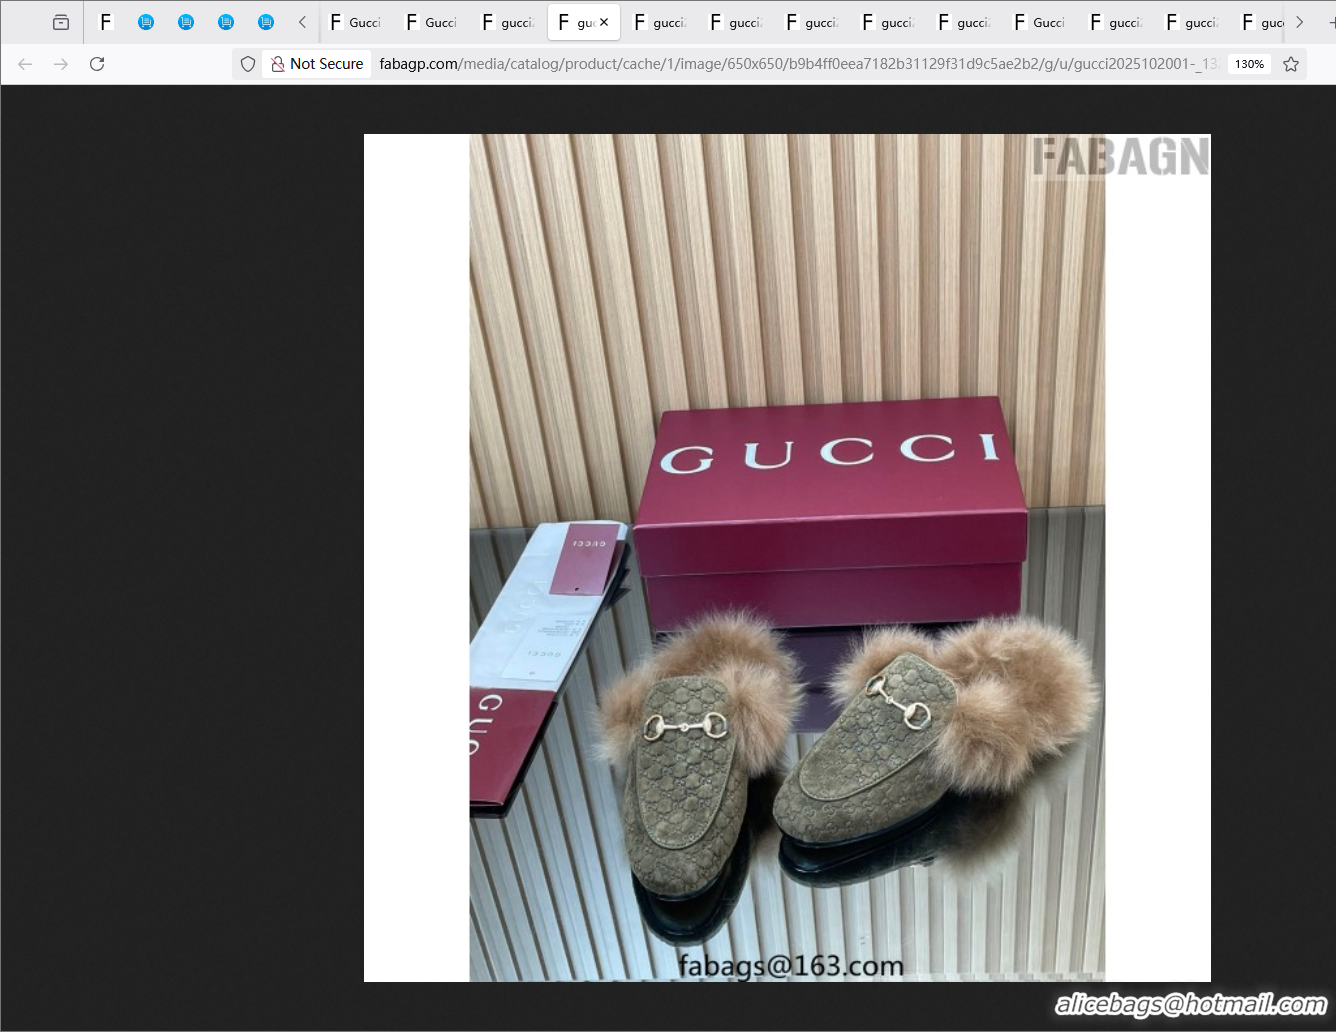1336x1032 pixels.
Task: Switch to the first Gucci tab
Action: tap(356, 21)
